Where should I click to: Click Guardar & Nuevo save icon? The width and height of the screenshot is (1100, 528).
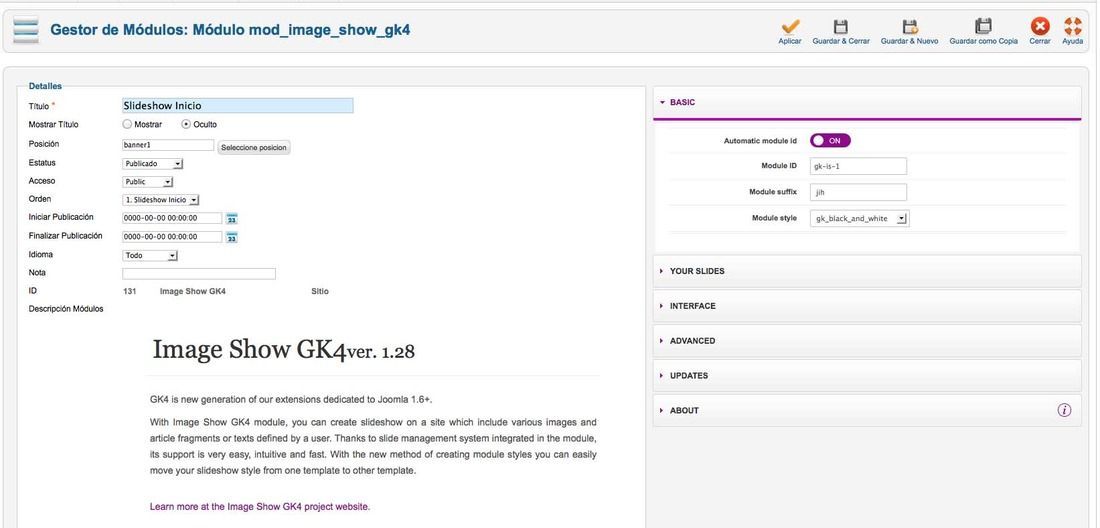coord(910,27)
